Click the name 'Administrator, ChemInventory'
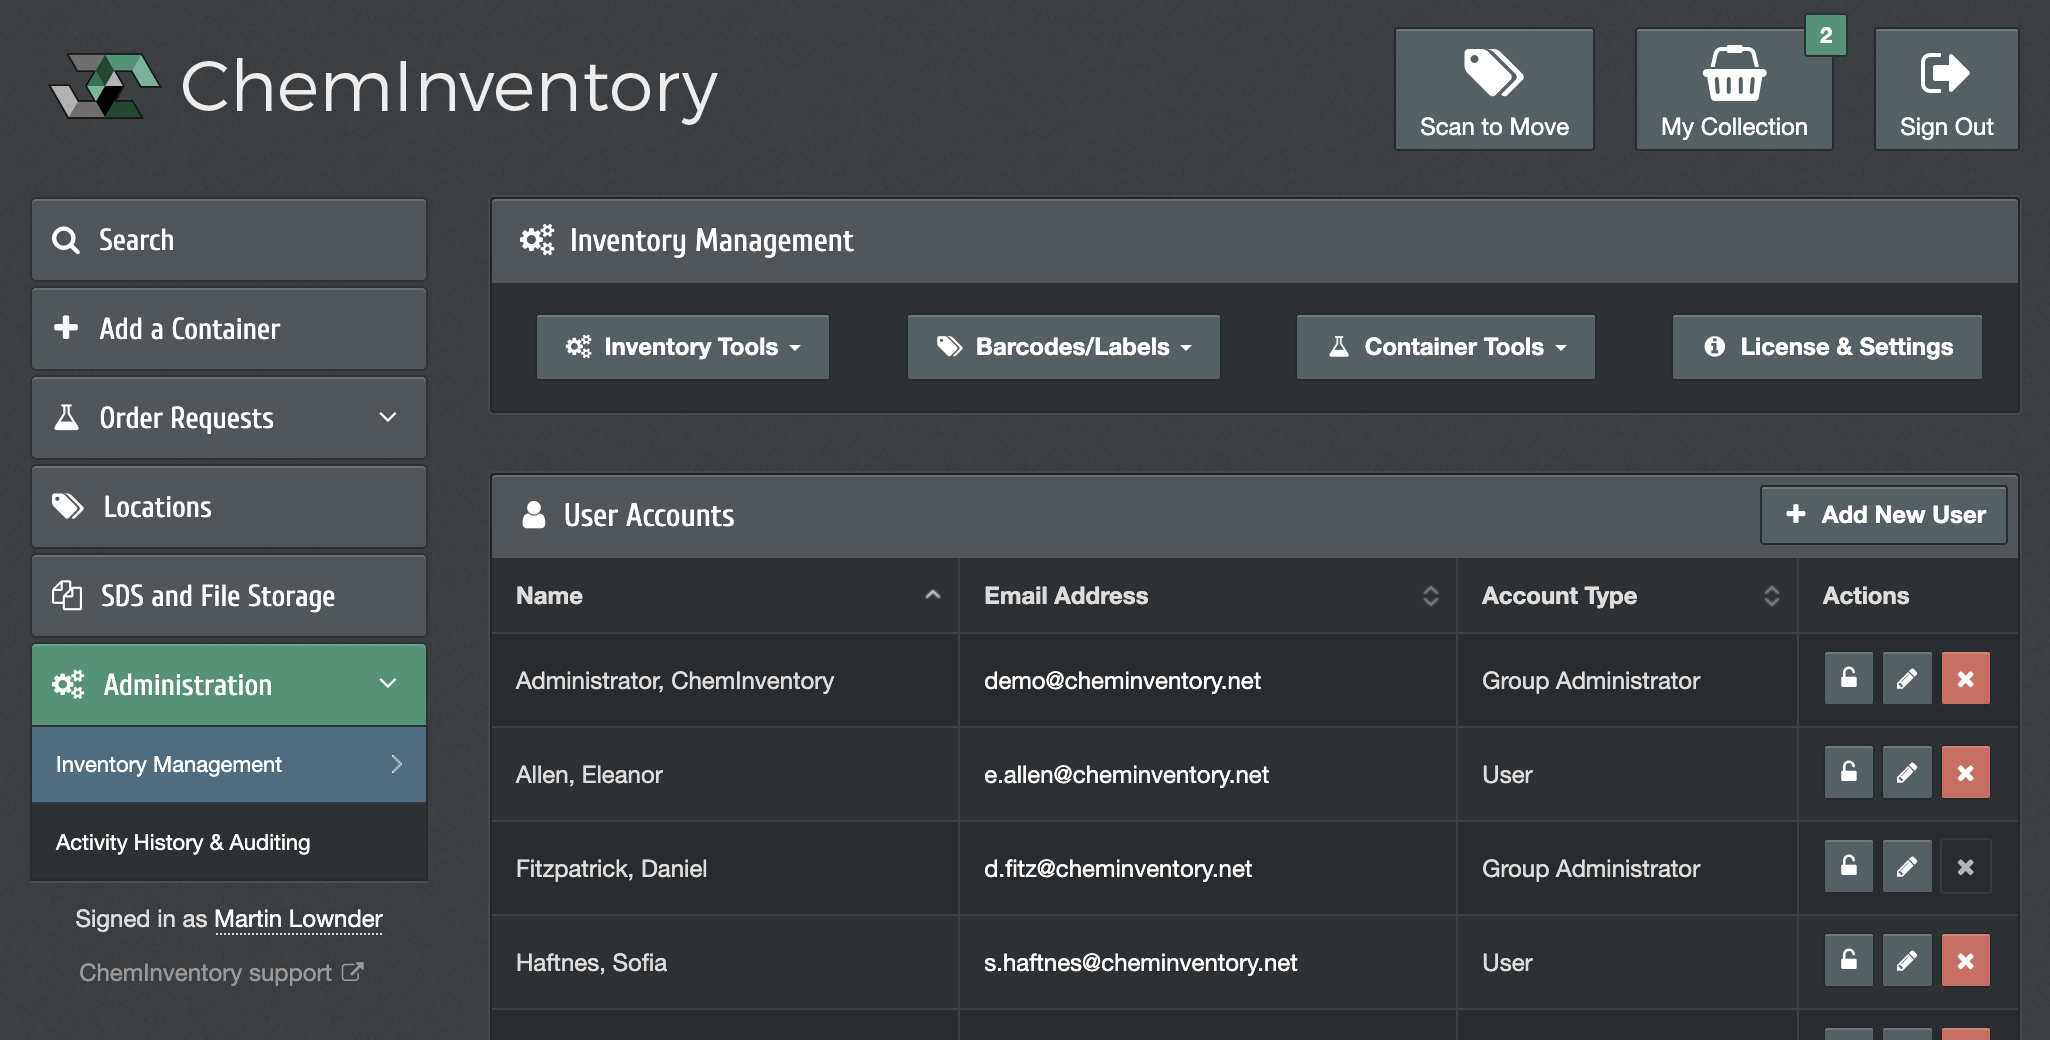 point(675,681)
